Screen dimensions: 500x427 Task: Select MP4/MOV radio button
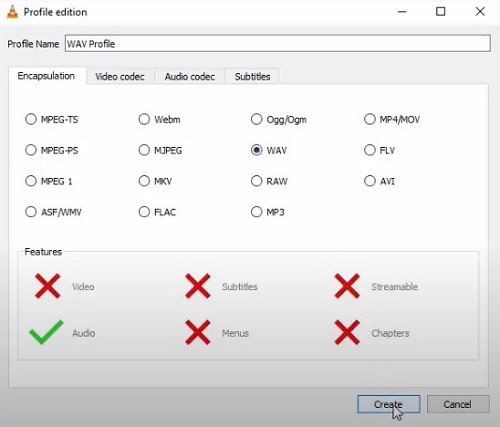coord(370,119)
